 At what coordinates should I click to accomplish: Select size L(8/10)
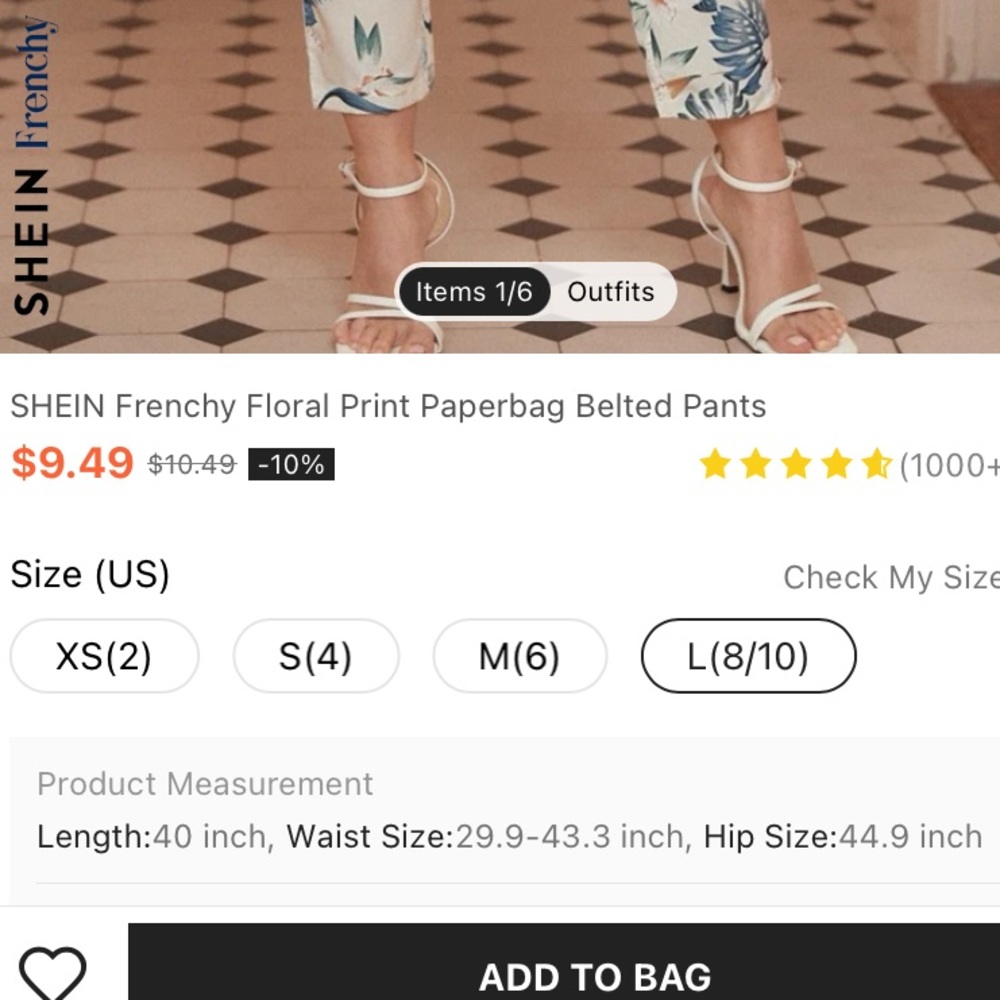coord(748,656)
